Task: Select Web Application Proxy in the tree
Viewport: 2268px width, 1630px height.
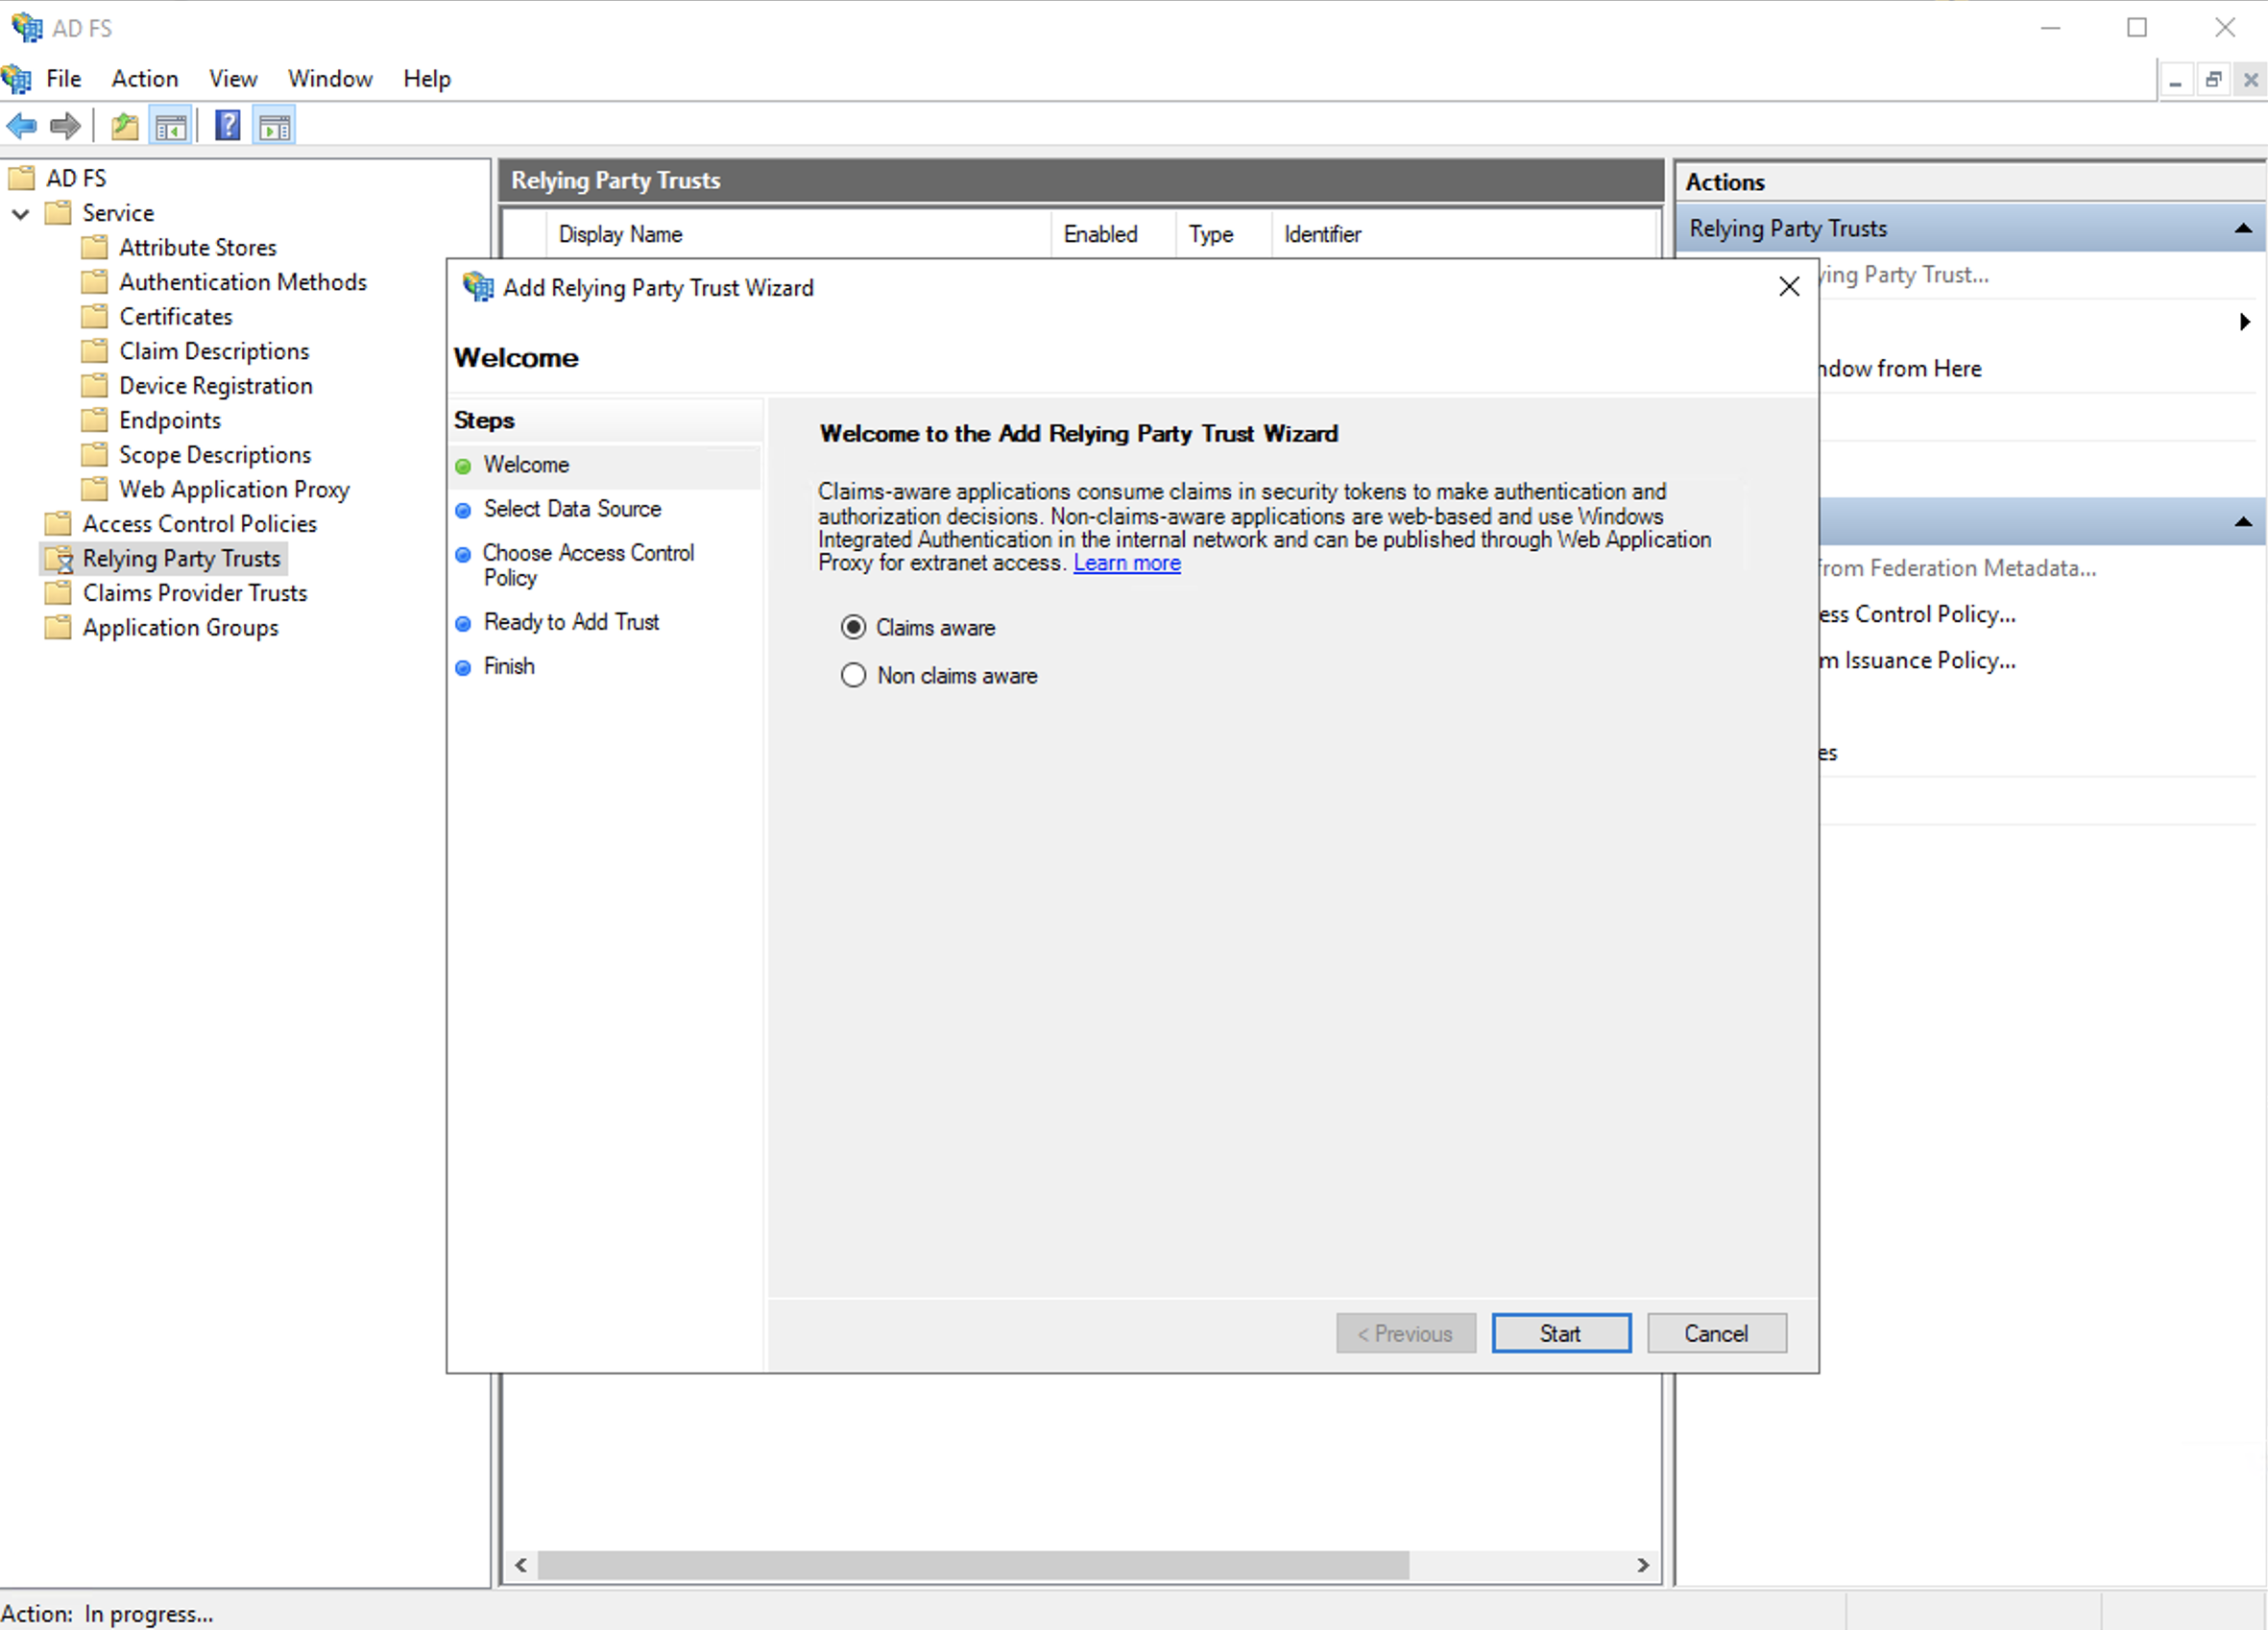Action: pyautogui.click(x=234, y=489)
